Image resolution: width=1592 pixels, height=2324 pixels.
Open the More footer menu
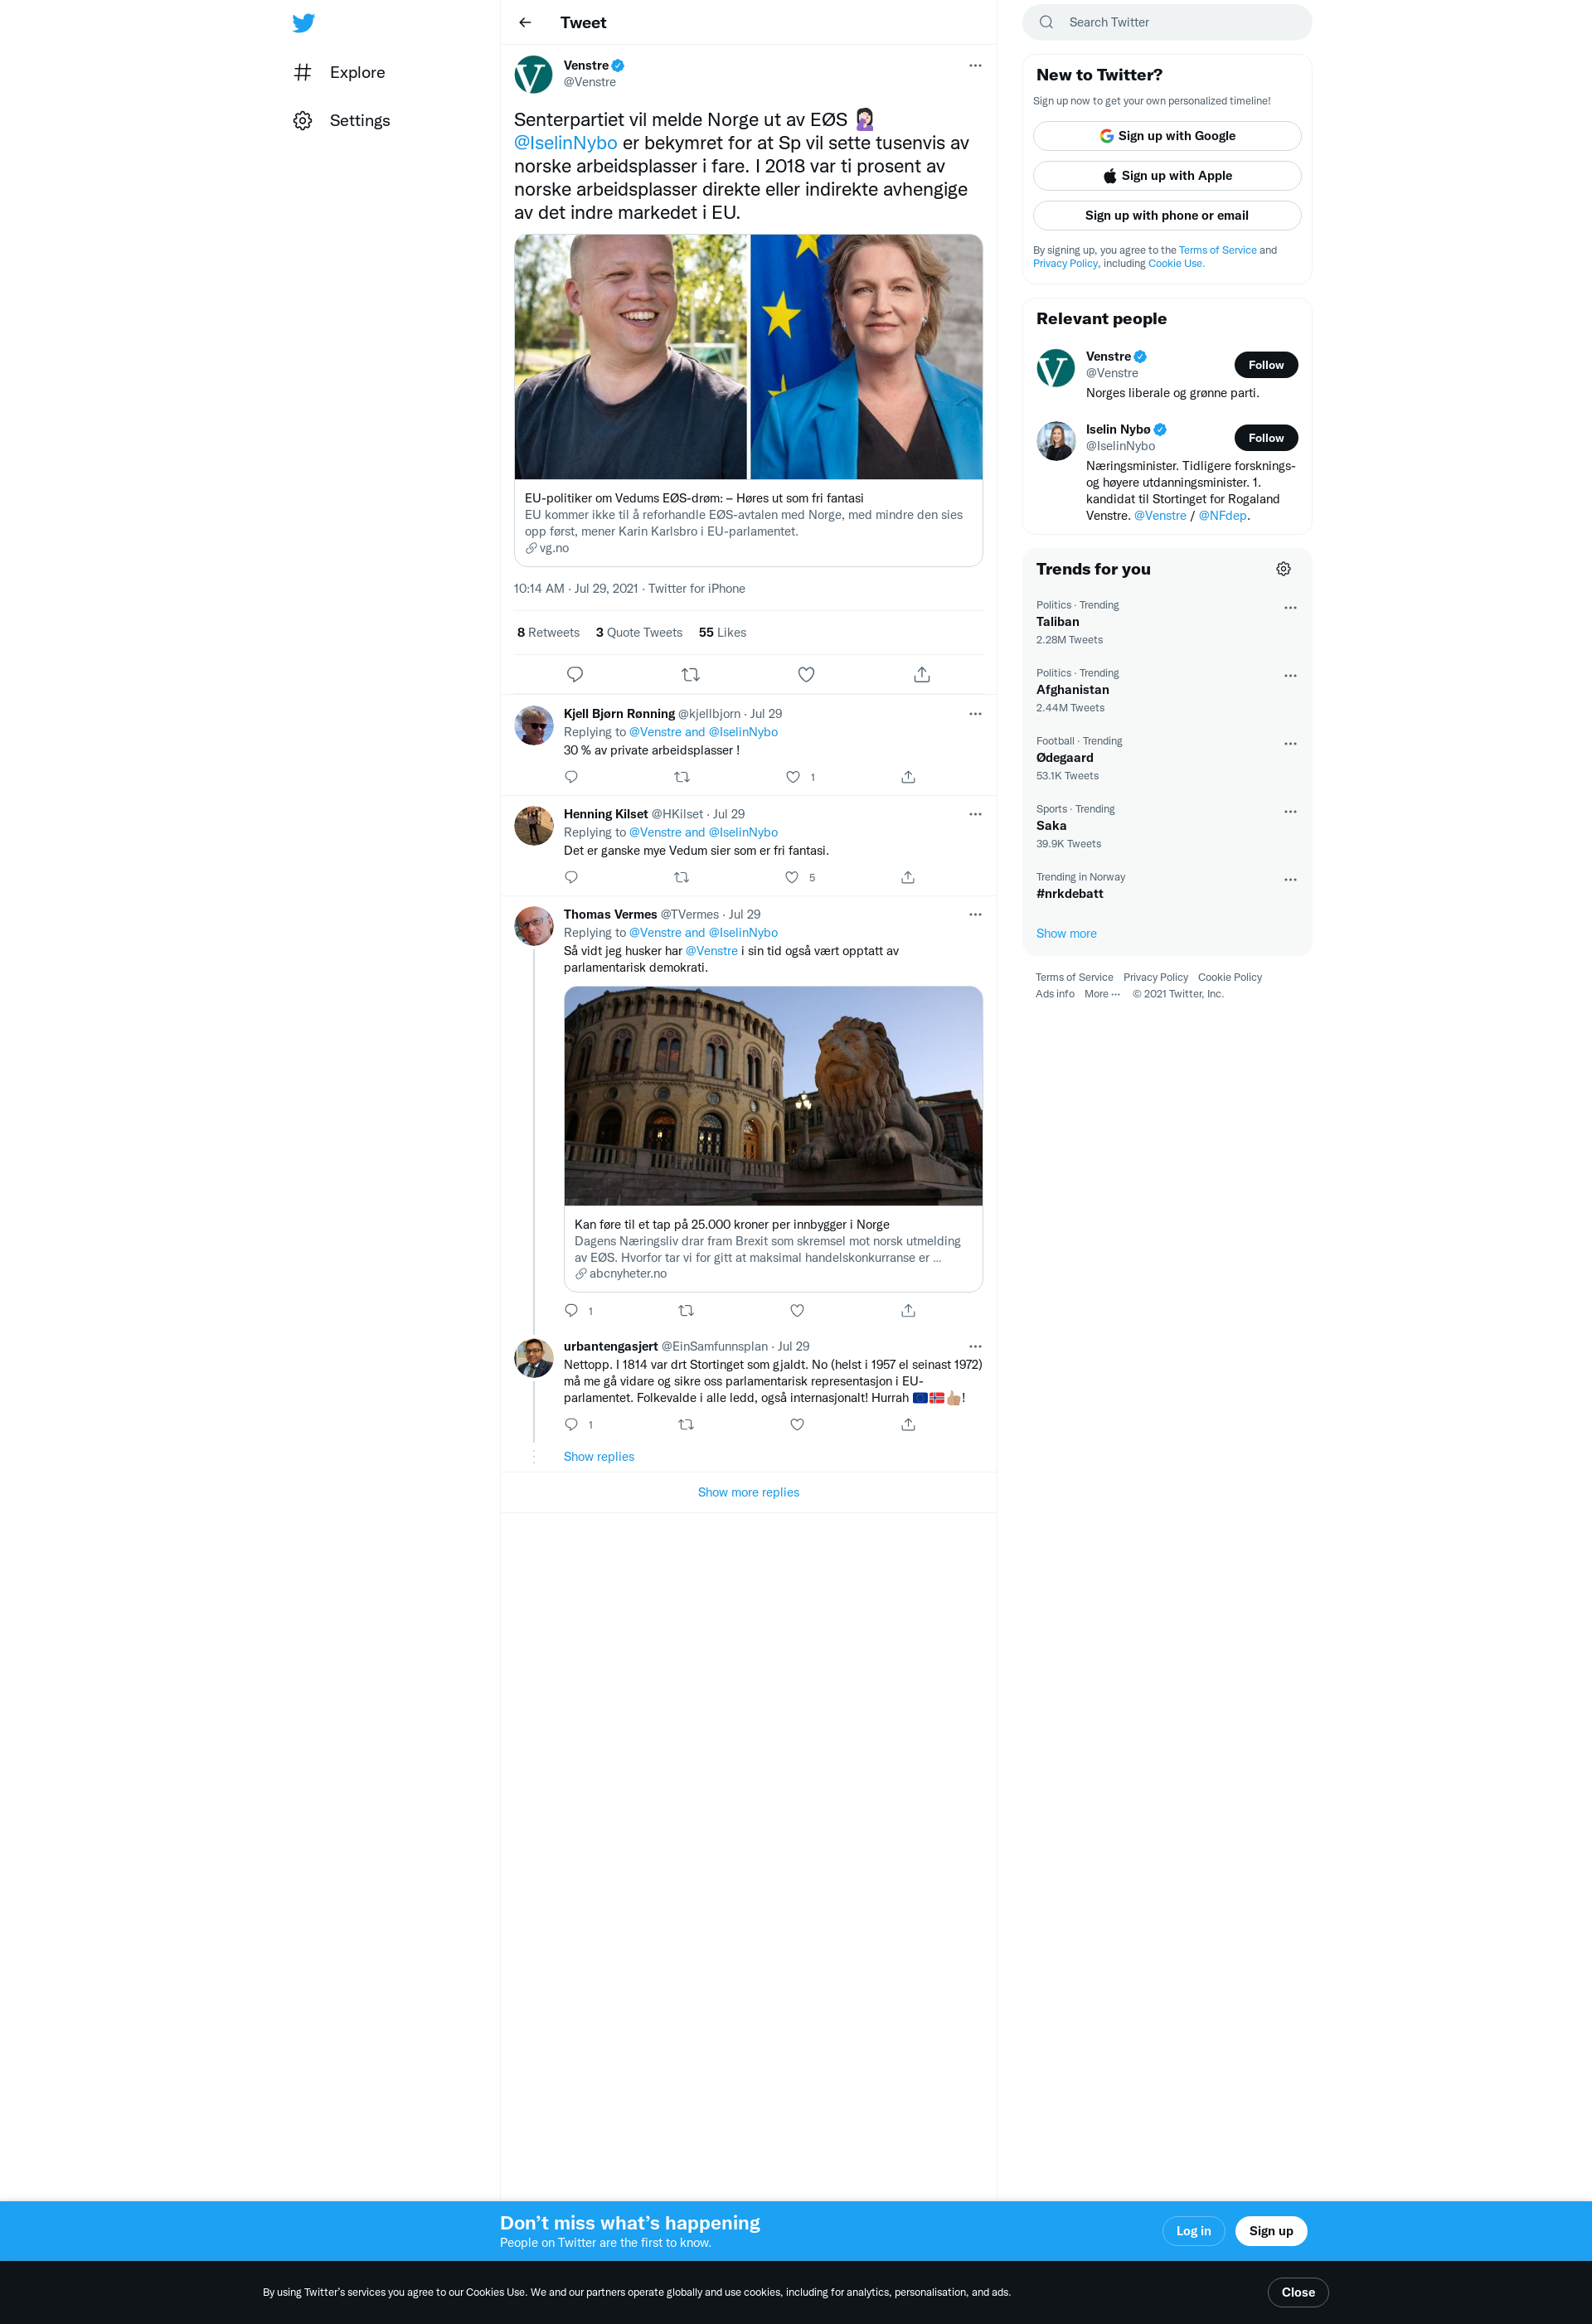tap(1101, 994)
